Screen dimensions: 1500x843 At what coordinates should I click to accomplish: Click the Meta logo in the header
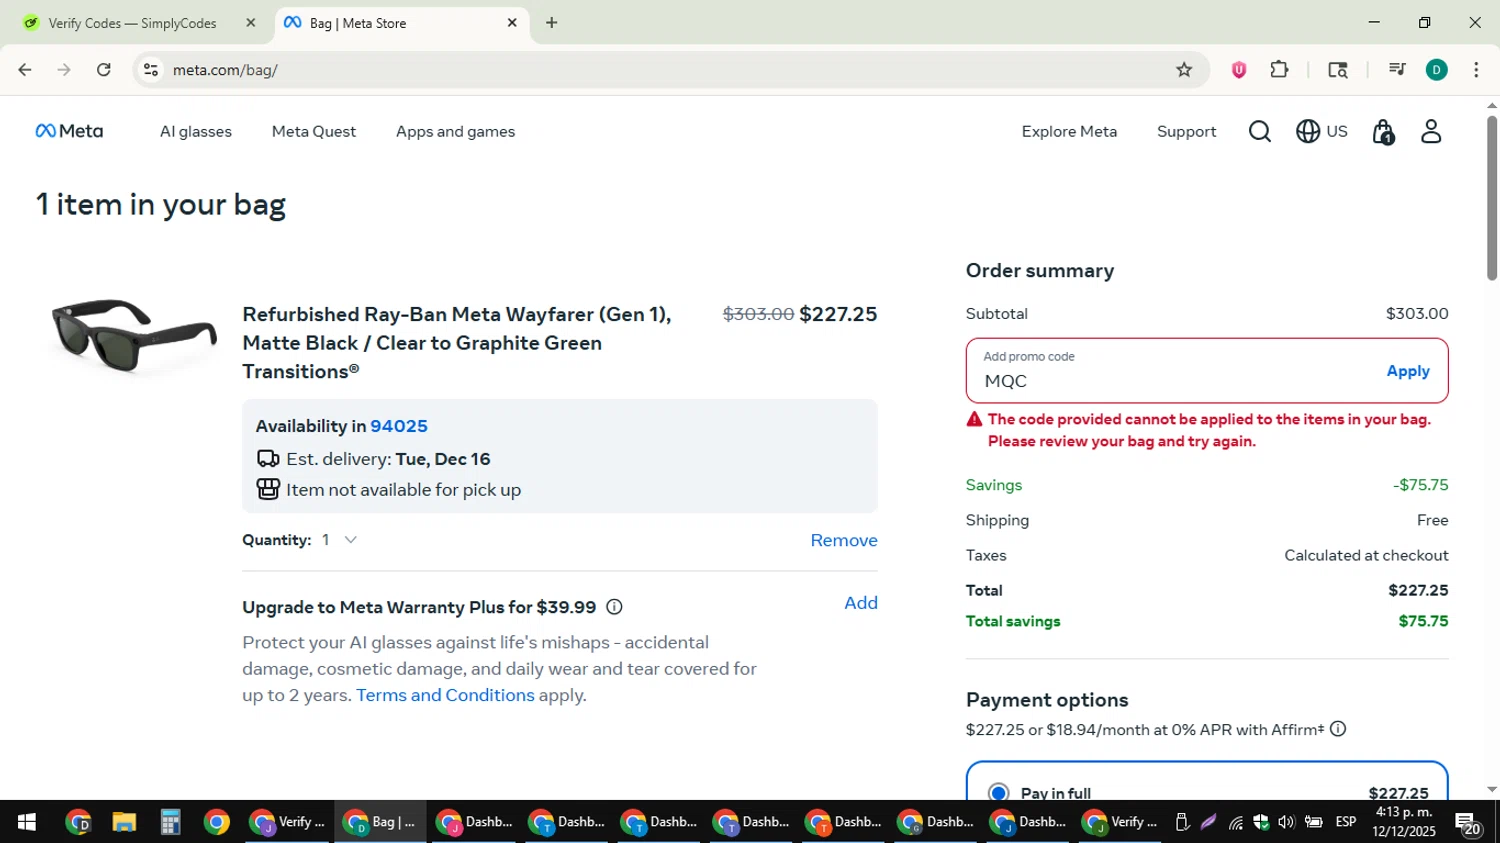point(69,131)
